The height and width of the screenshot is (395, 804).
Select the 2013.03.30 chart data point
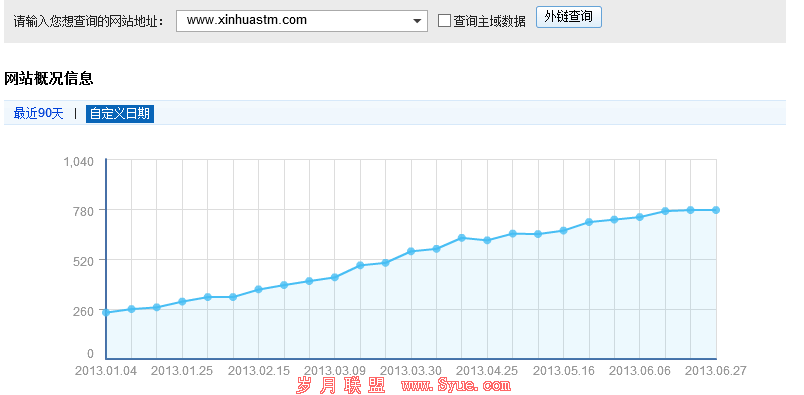point(411,251)
